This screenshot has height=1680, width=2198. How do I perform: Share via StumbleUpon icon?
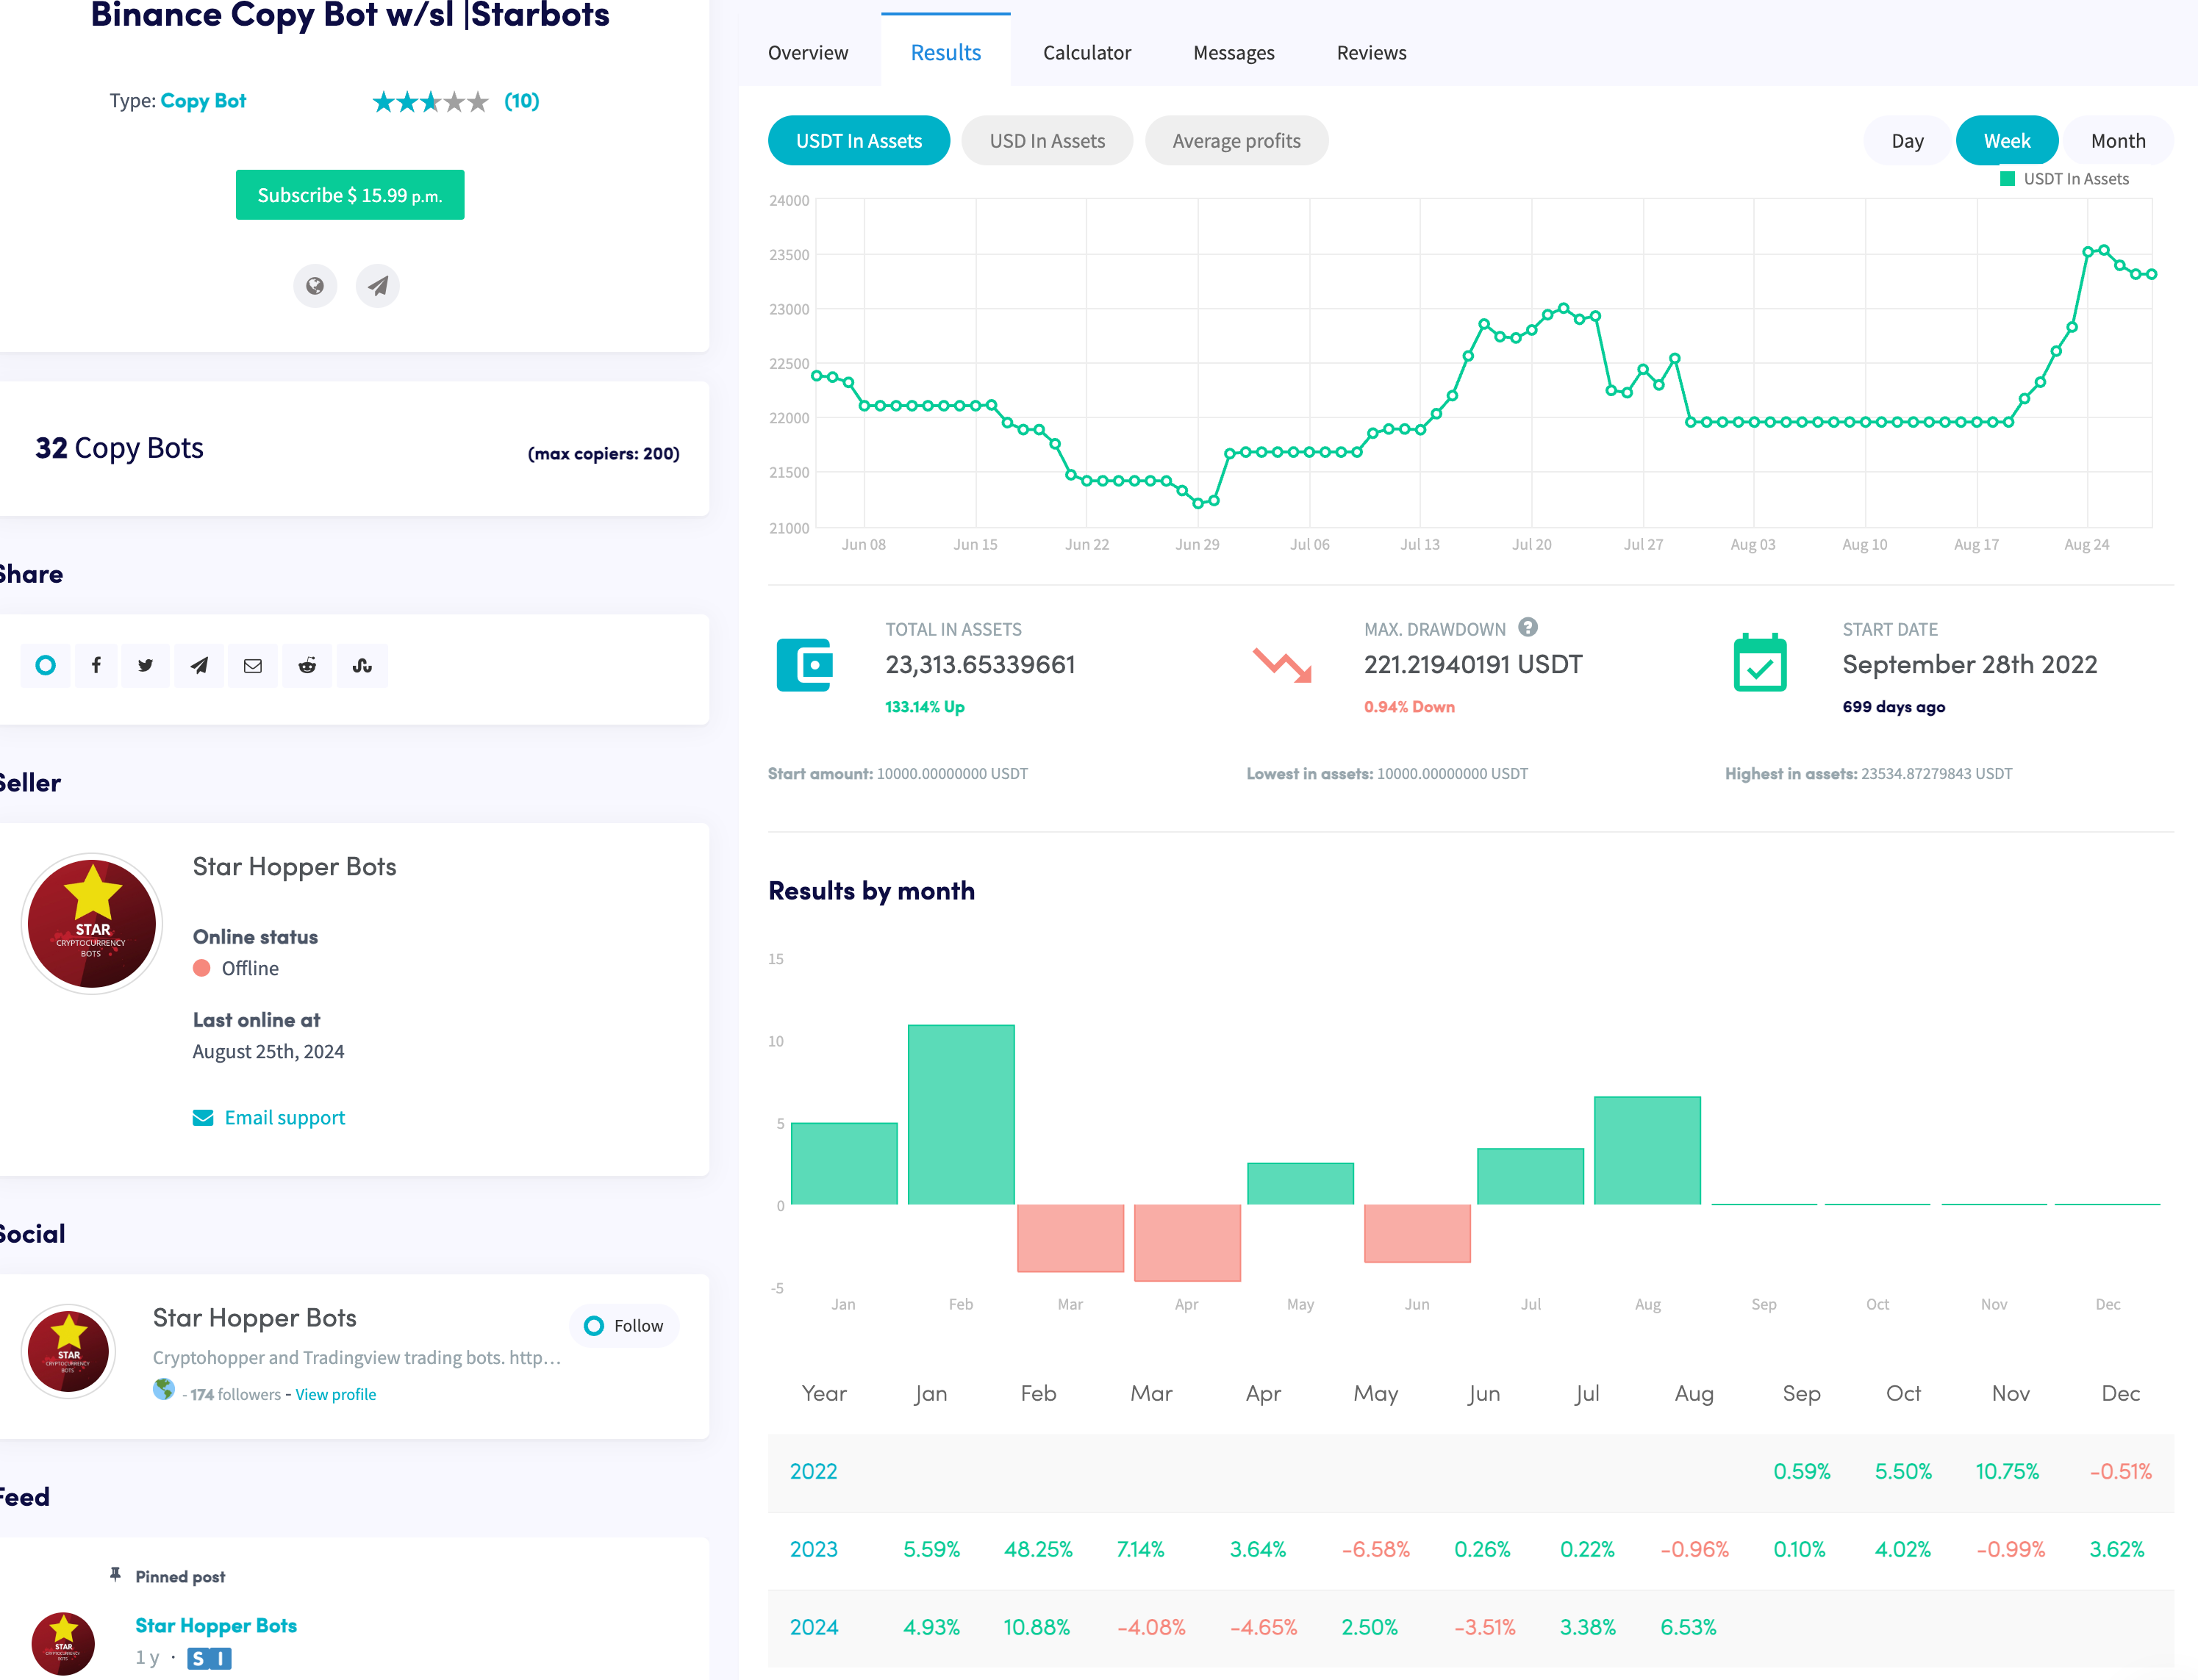click(x=362, y=666)
